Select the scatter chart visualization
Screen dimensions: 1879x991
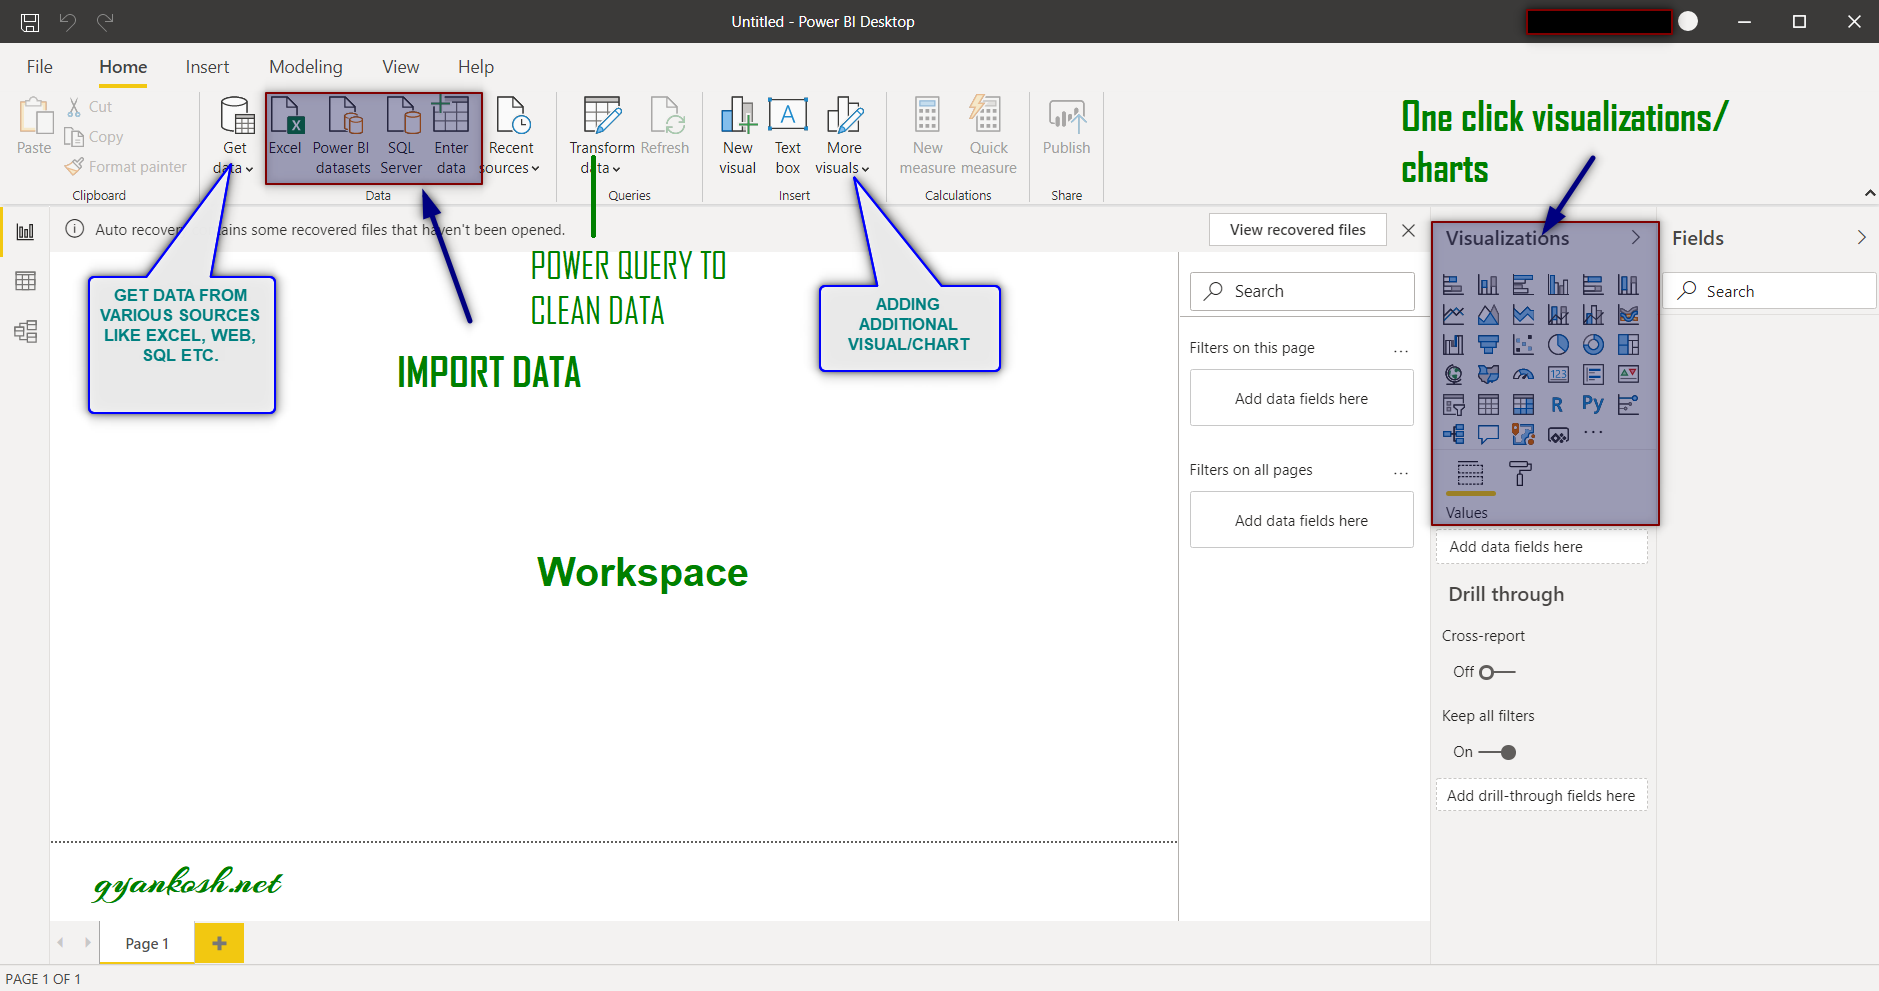1523,345
